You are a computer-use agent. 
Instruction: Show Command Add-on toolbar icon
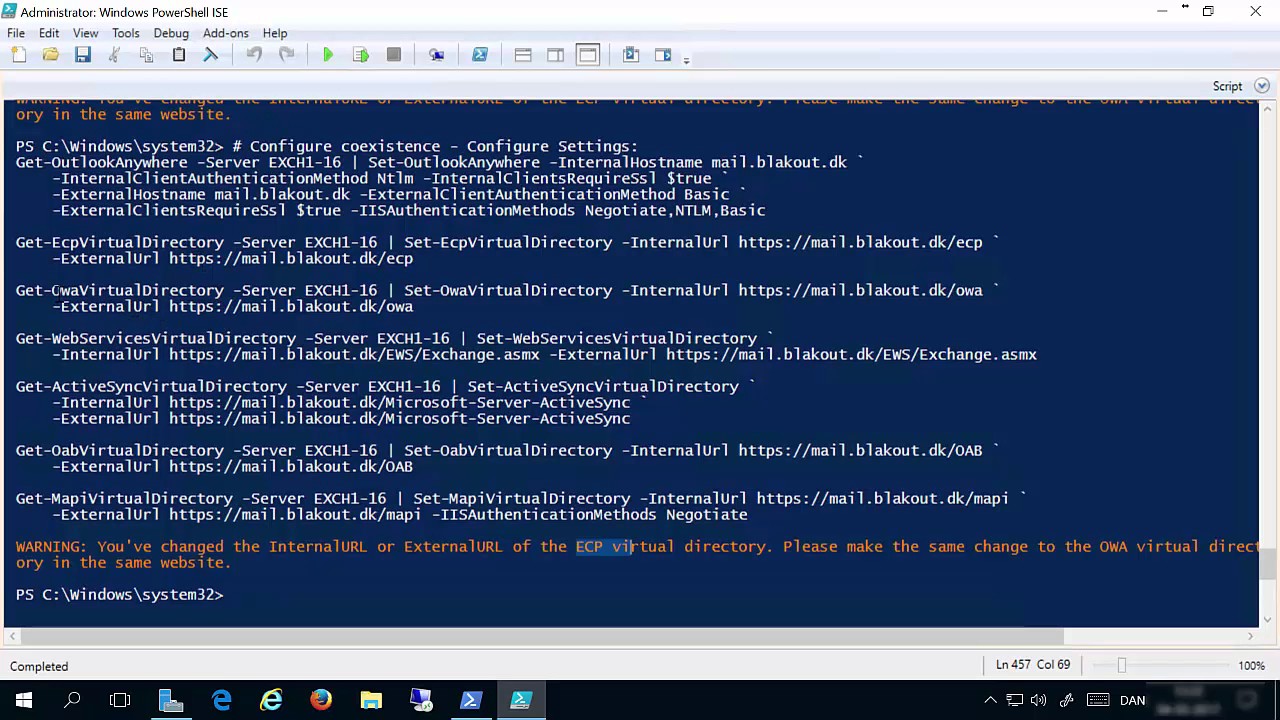coord(663,55)
